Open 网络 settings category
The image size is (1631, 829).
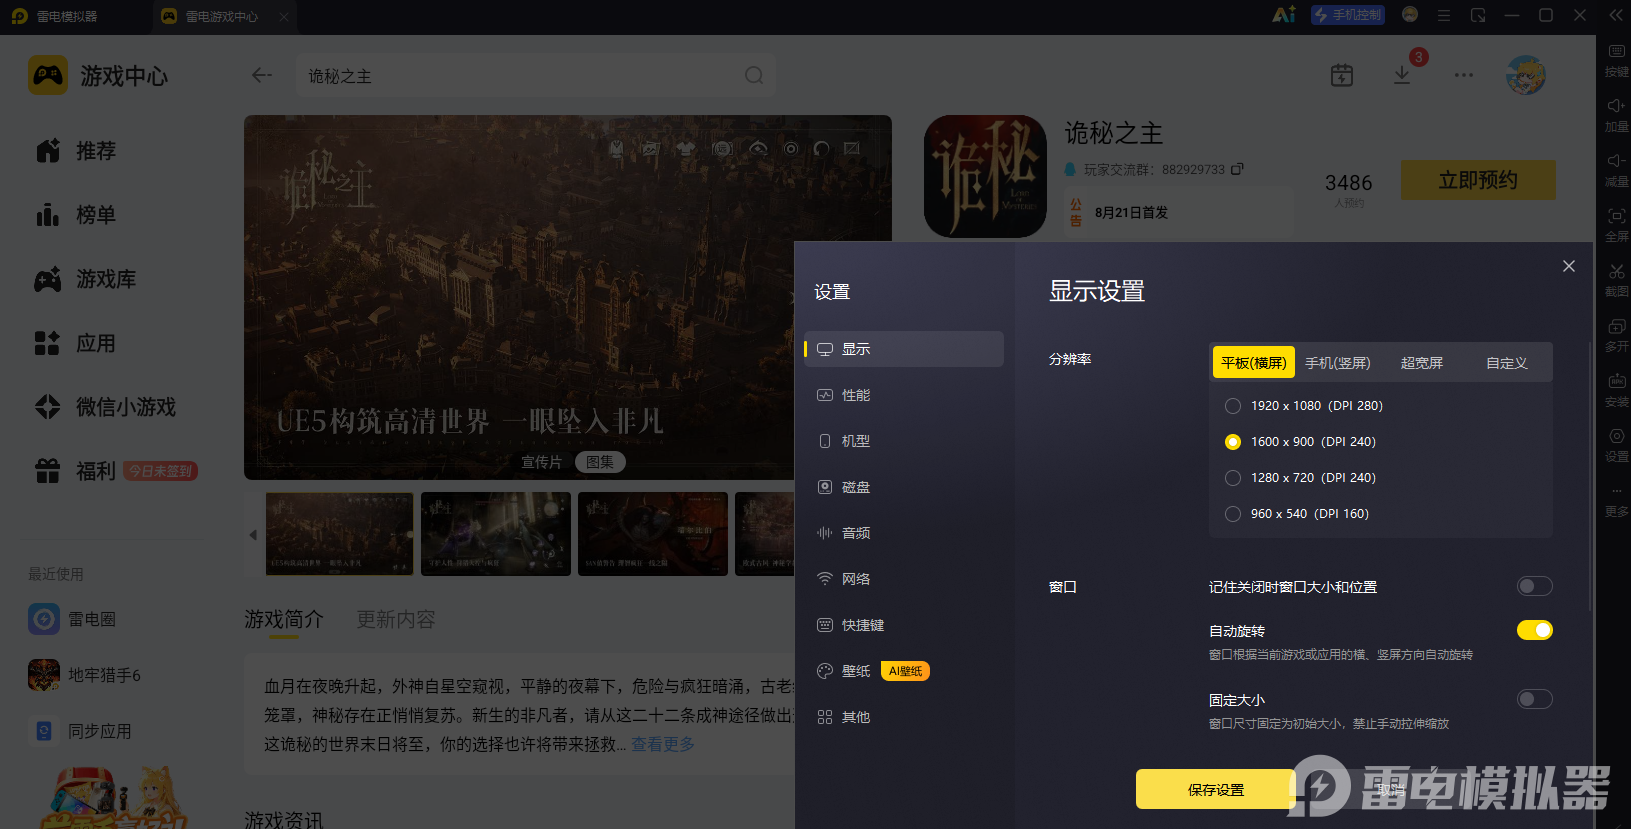pos(904,579)
